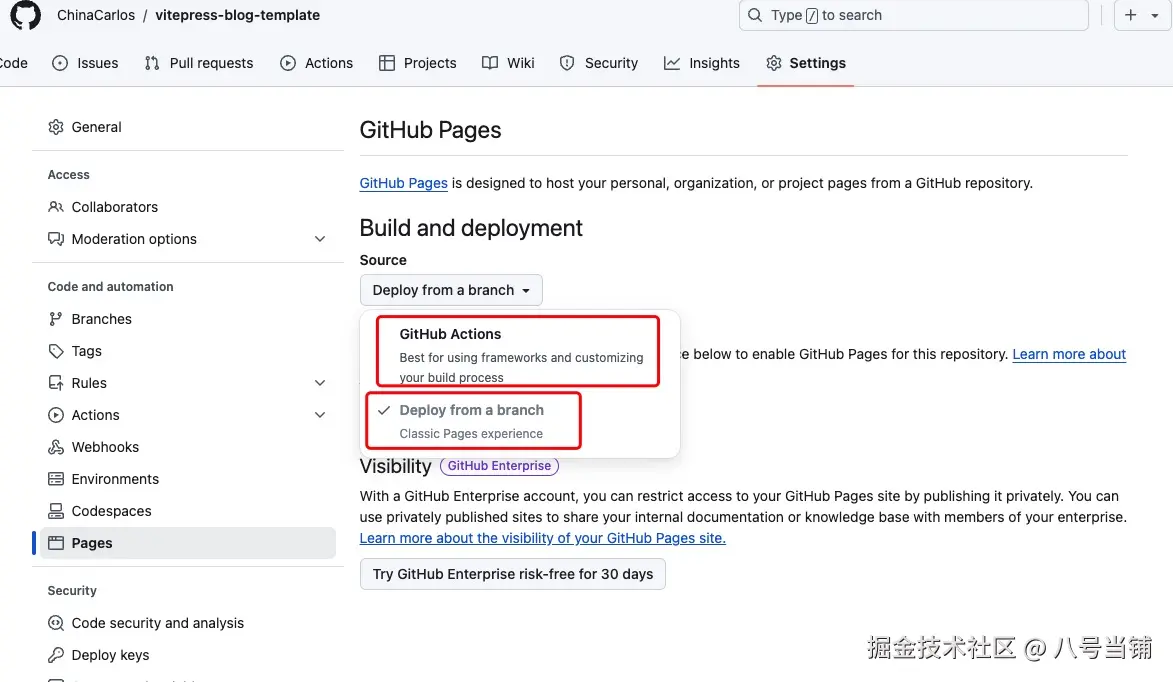Image resolution: width=1173 pixels, height=682 pixels.
Task: Select GitHub Actions as the build source
Action: [517, 351]
